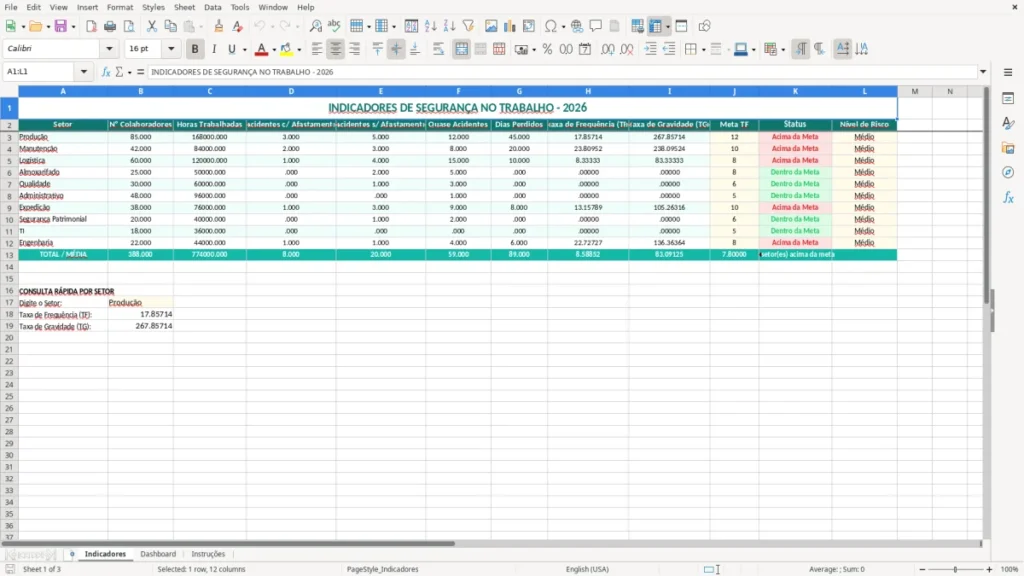Run the spelling check icon
The height and width of the screenshot is (576, 1024).
[x=334, y=26]
